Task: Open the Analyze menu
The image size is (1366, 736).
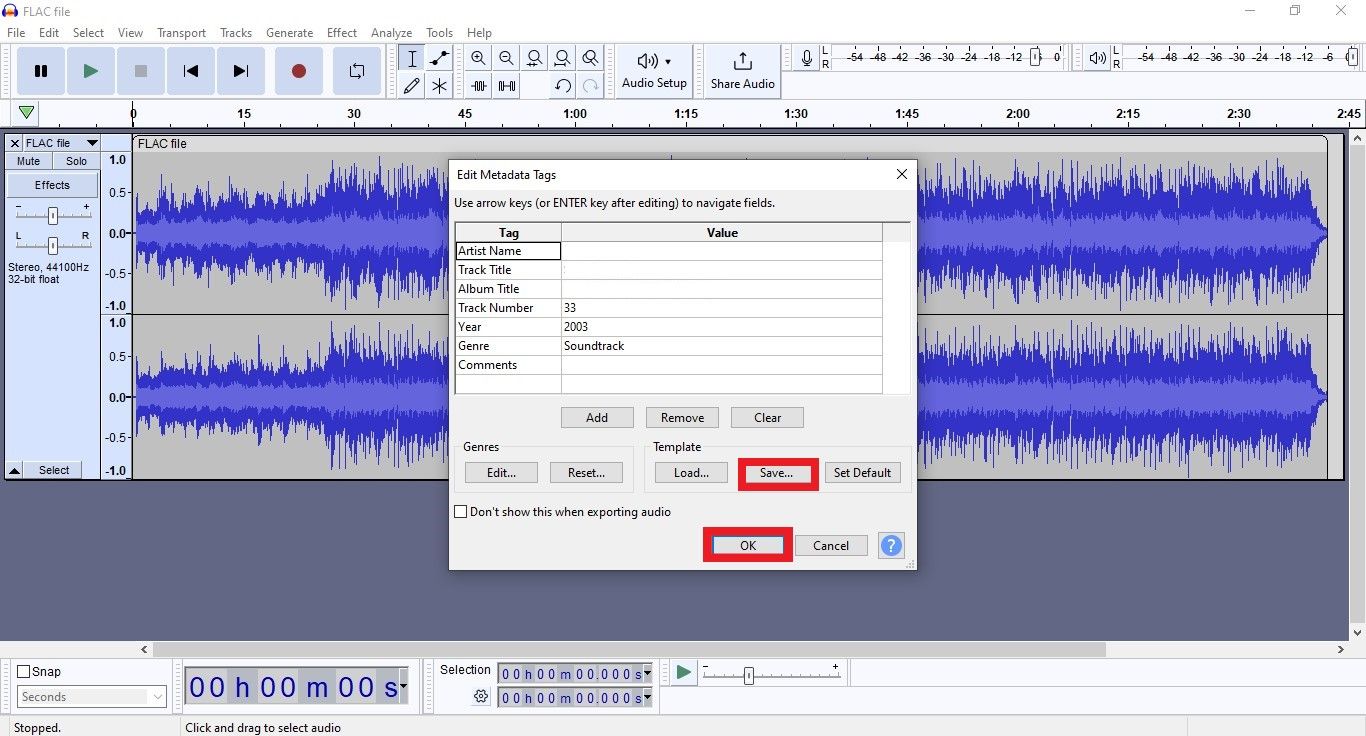Action: coord(391,32)
